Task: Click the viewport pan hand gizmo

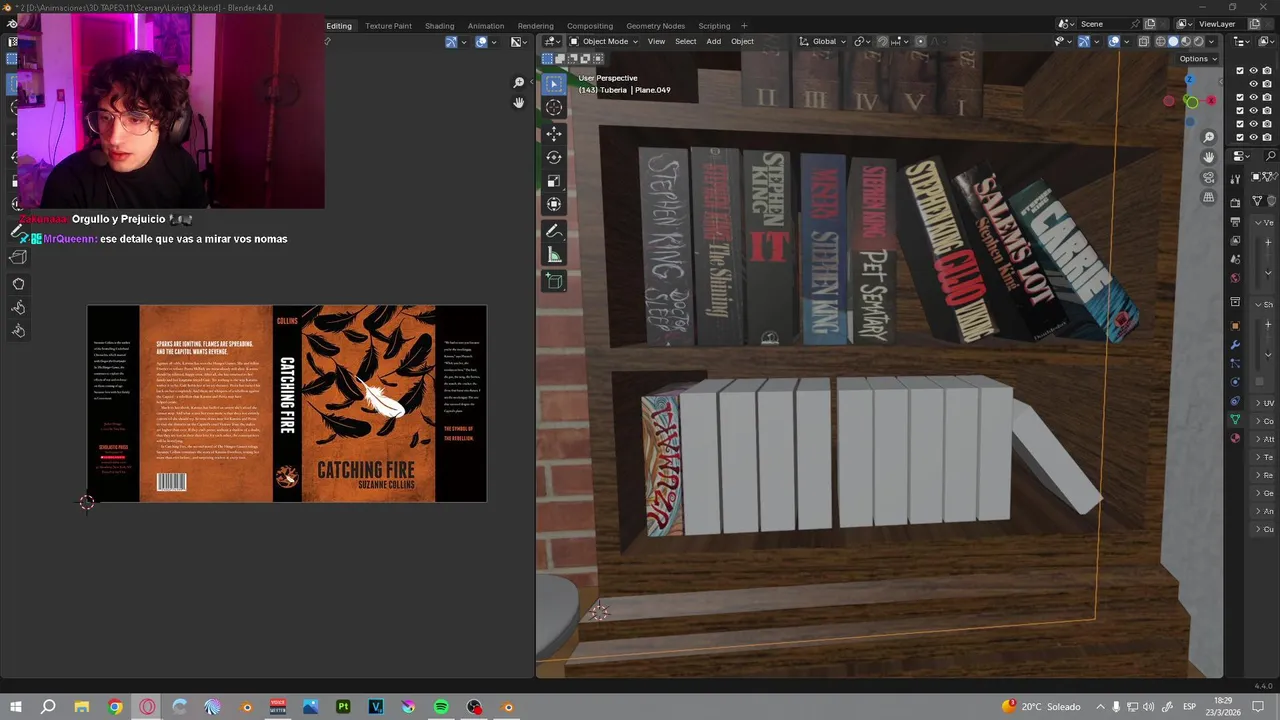Action: click(x=1209, y=157)
